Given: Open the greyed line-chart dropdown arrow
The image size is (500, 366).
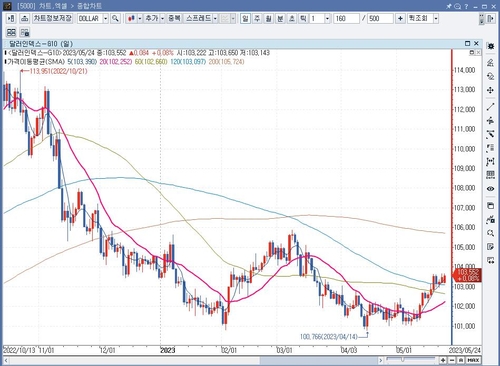Looking at the screenshot, I should pos(233,18).
